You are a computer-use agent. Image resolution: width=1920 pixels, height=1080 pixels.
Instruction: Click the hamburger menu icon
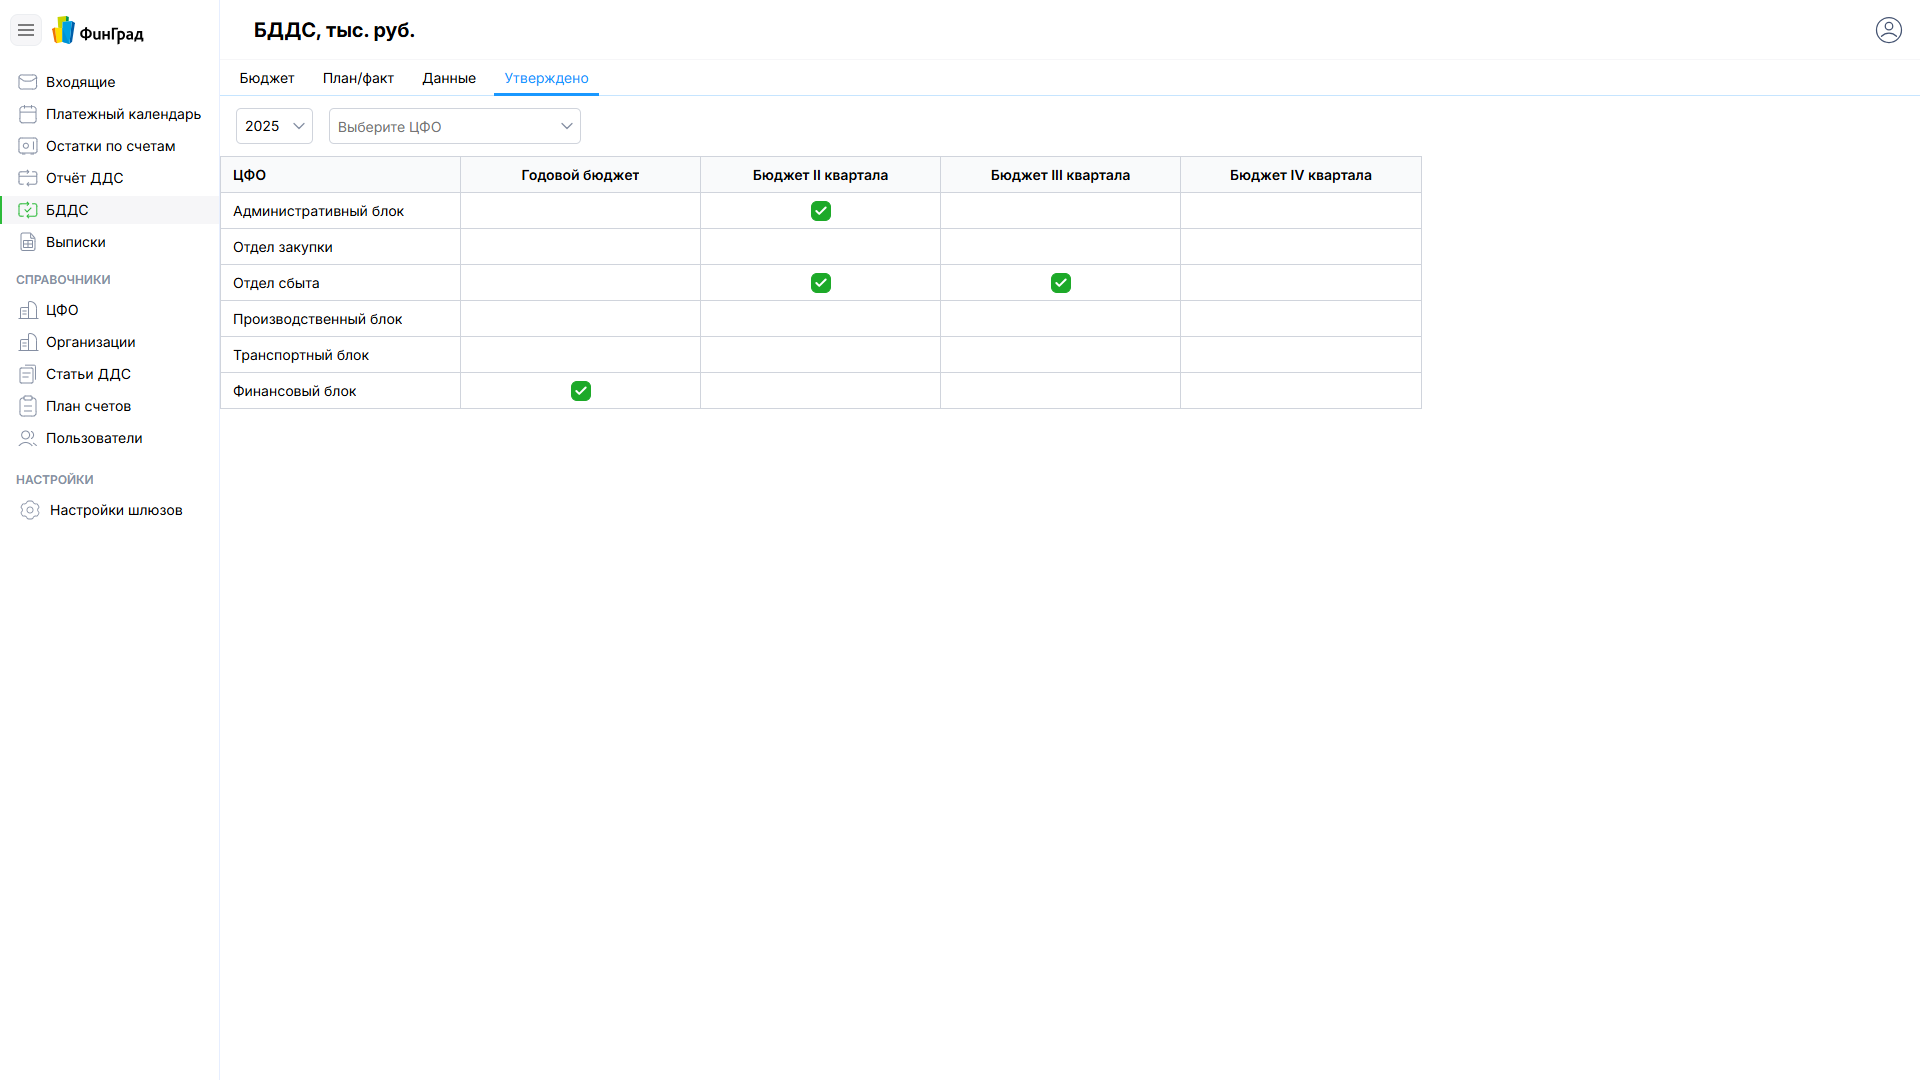coord(26,30)
